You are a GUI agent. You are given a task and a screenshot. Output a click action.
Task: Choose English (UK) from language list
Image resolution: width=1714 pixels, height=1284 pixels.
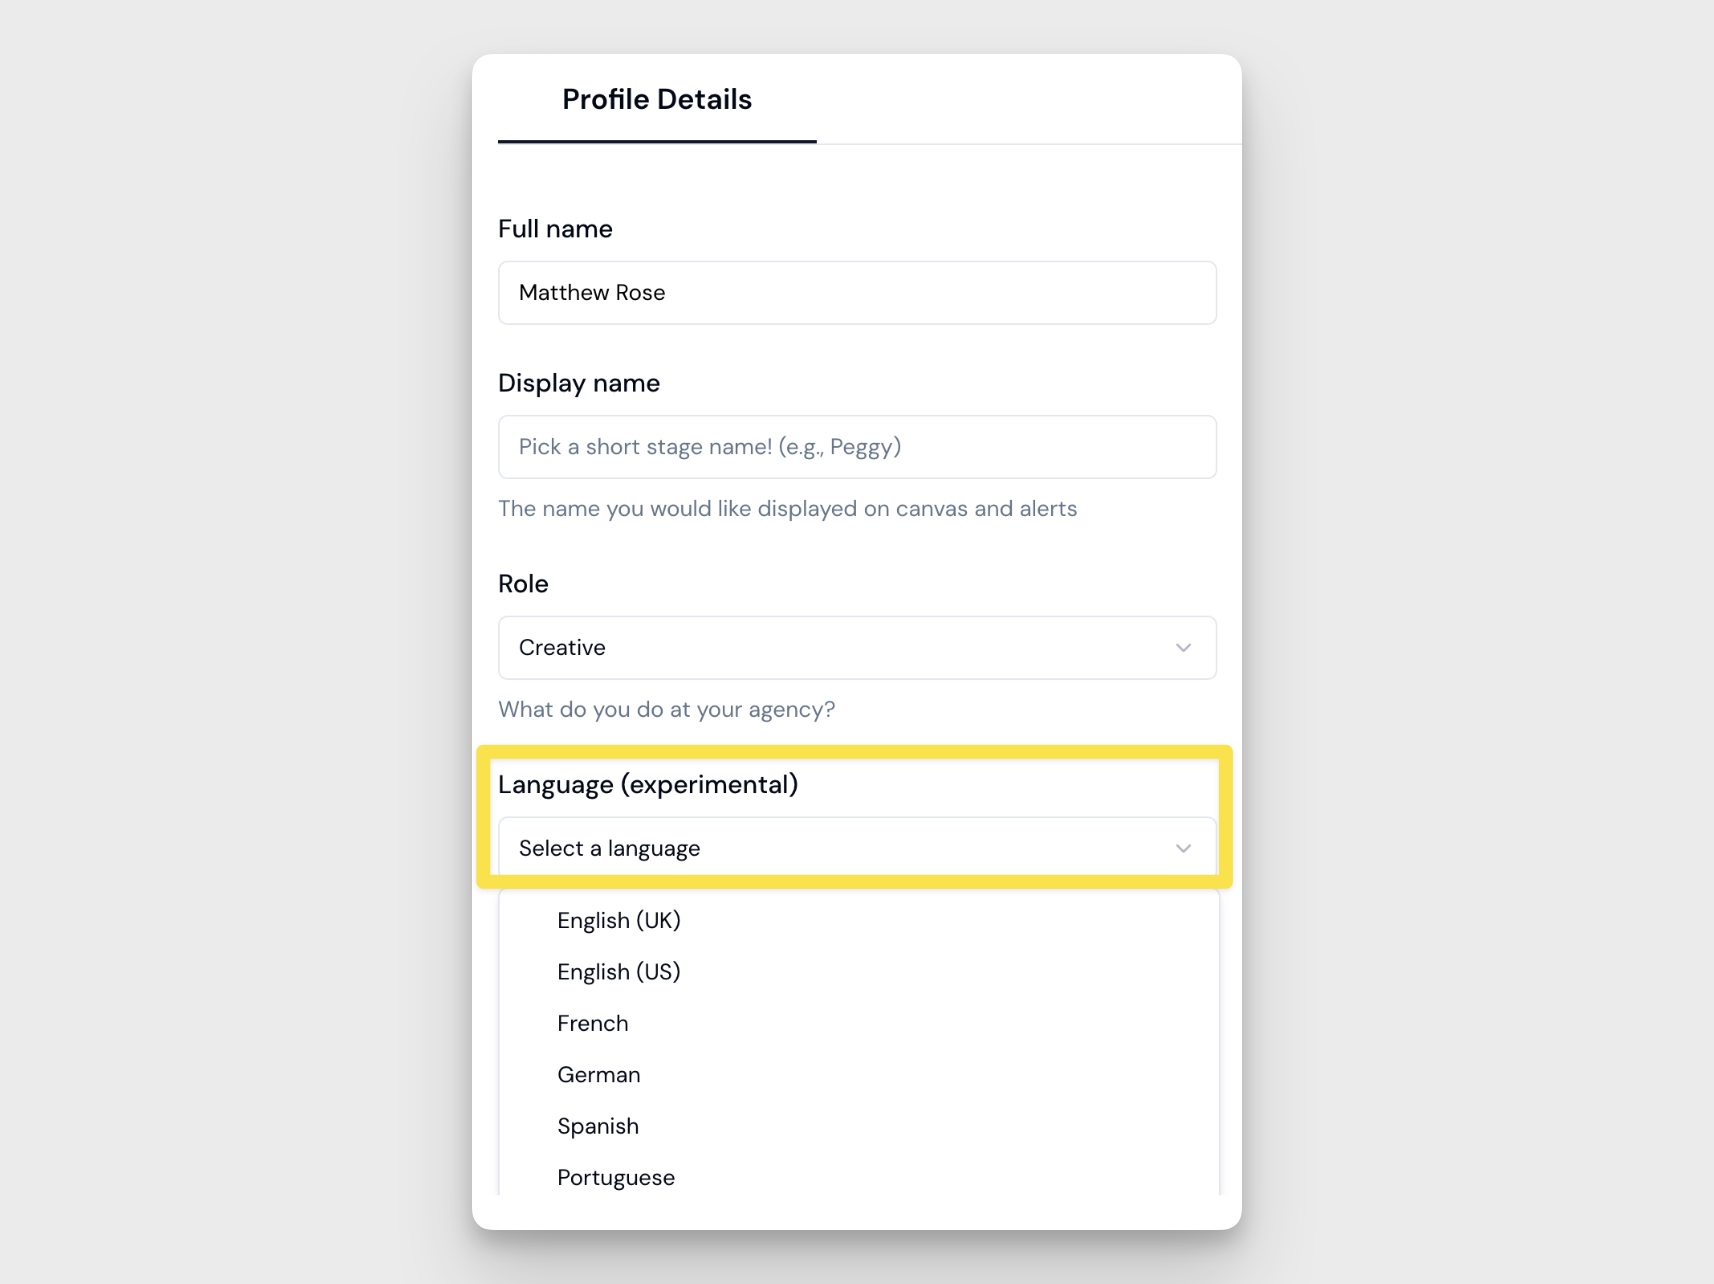coord(619,921)
